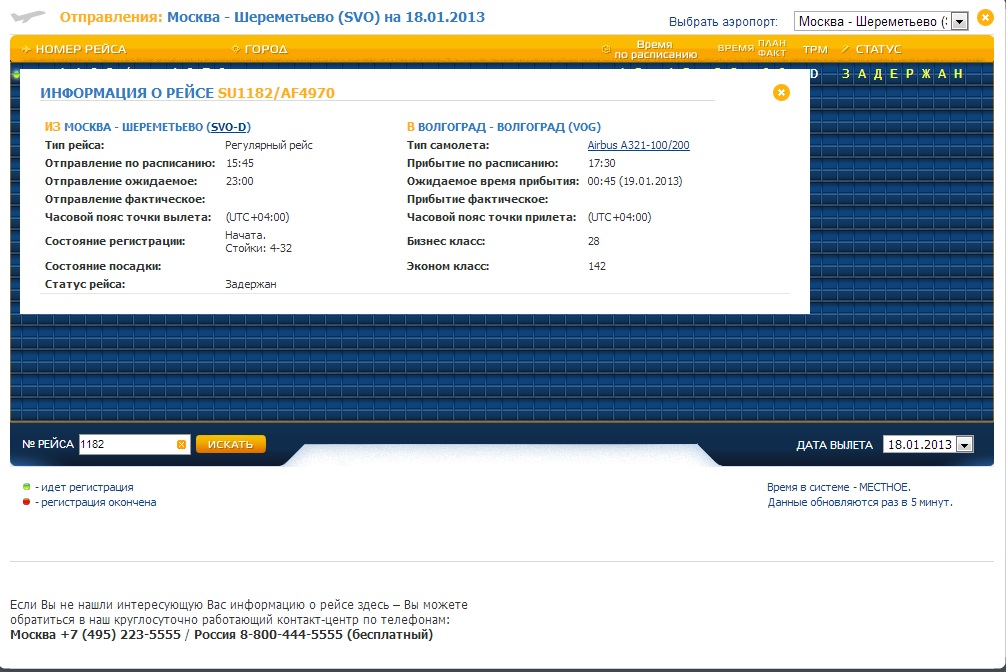Open the SVO-D terminal link
1008x672 pixels.
[230, 127]
